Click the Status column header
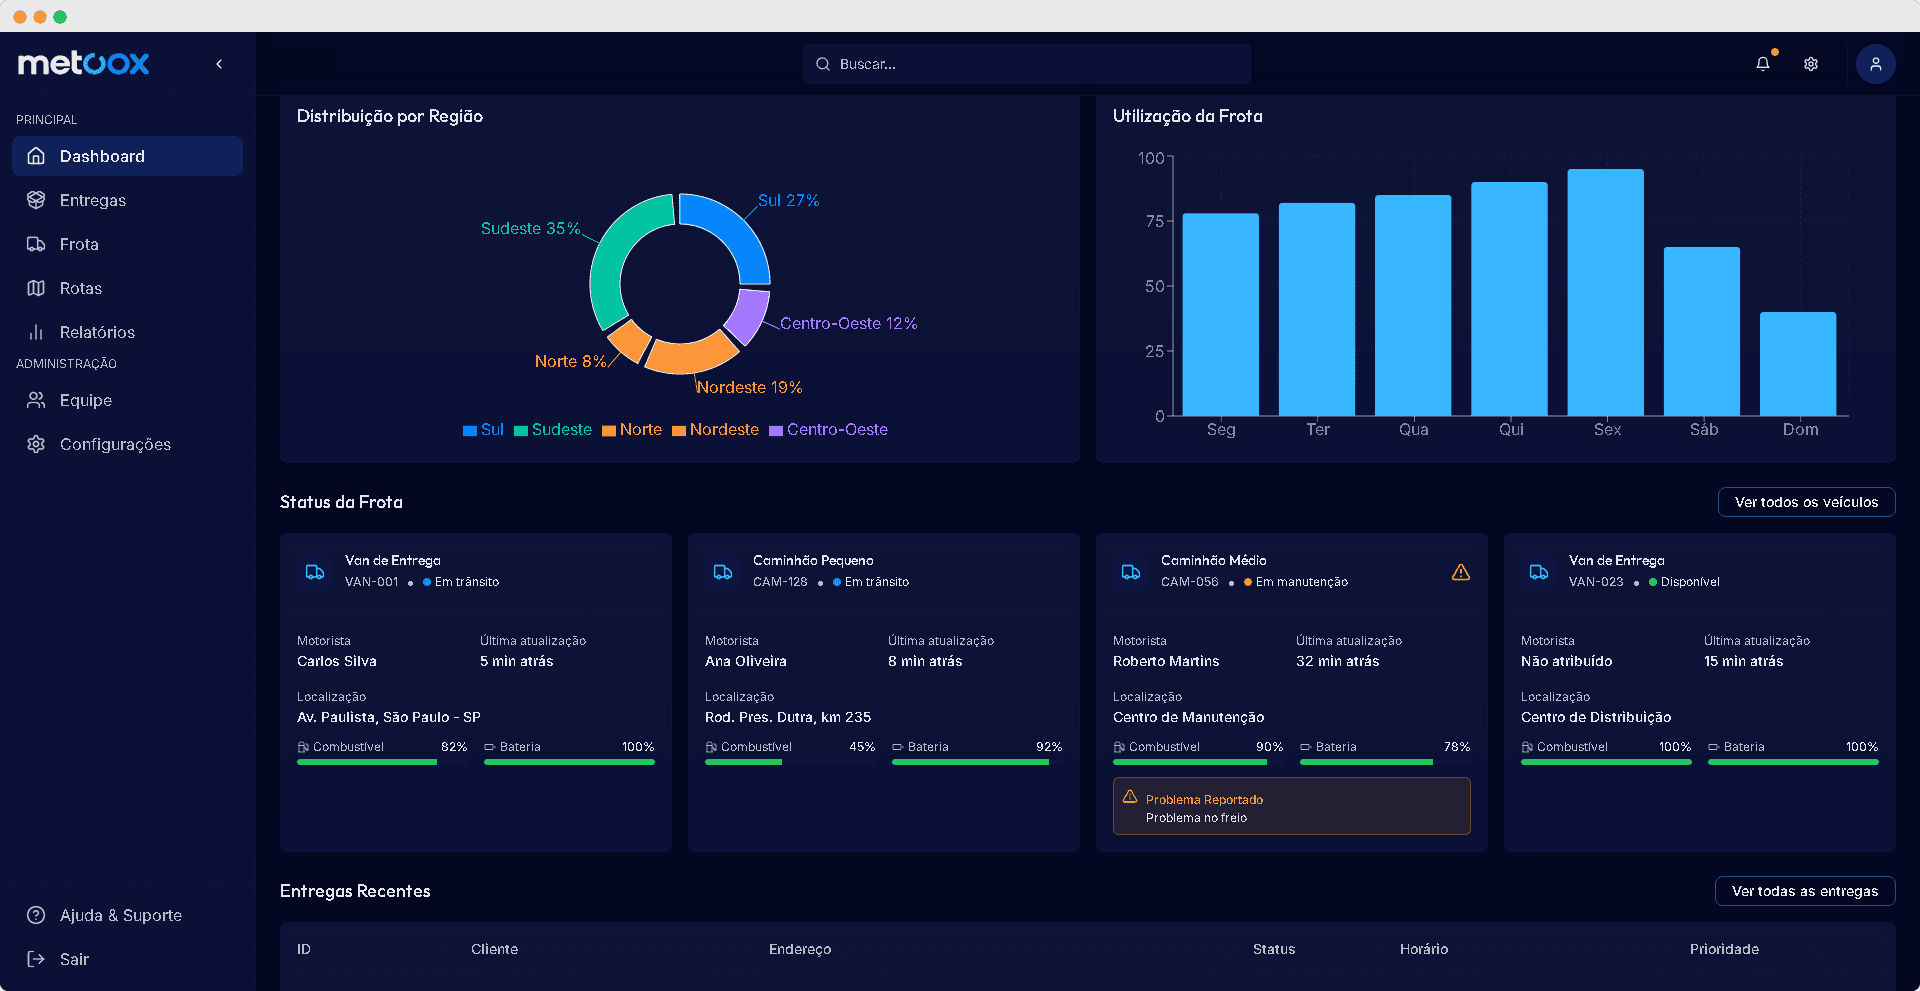Screen dimensions: 1920x991 coord(1274,949)
